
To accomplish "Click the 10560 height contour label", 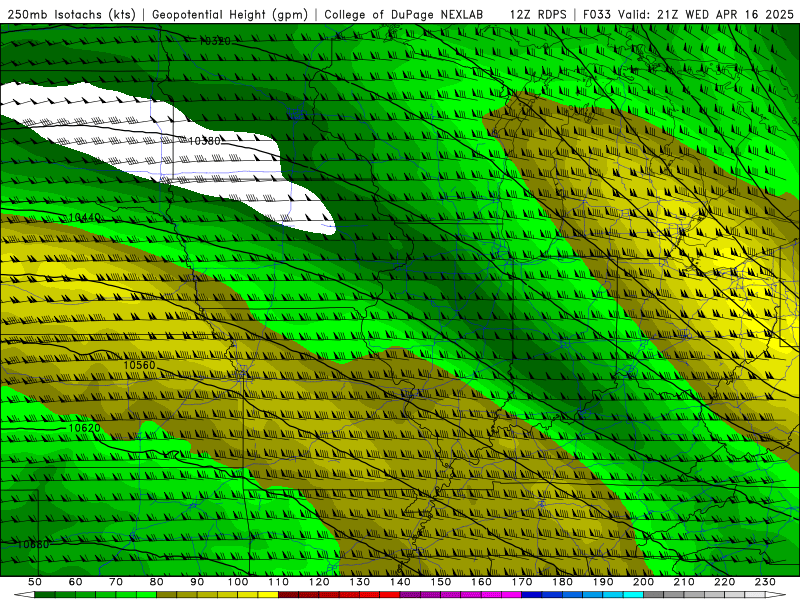I will click(x=139, y=365).
